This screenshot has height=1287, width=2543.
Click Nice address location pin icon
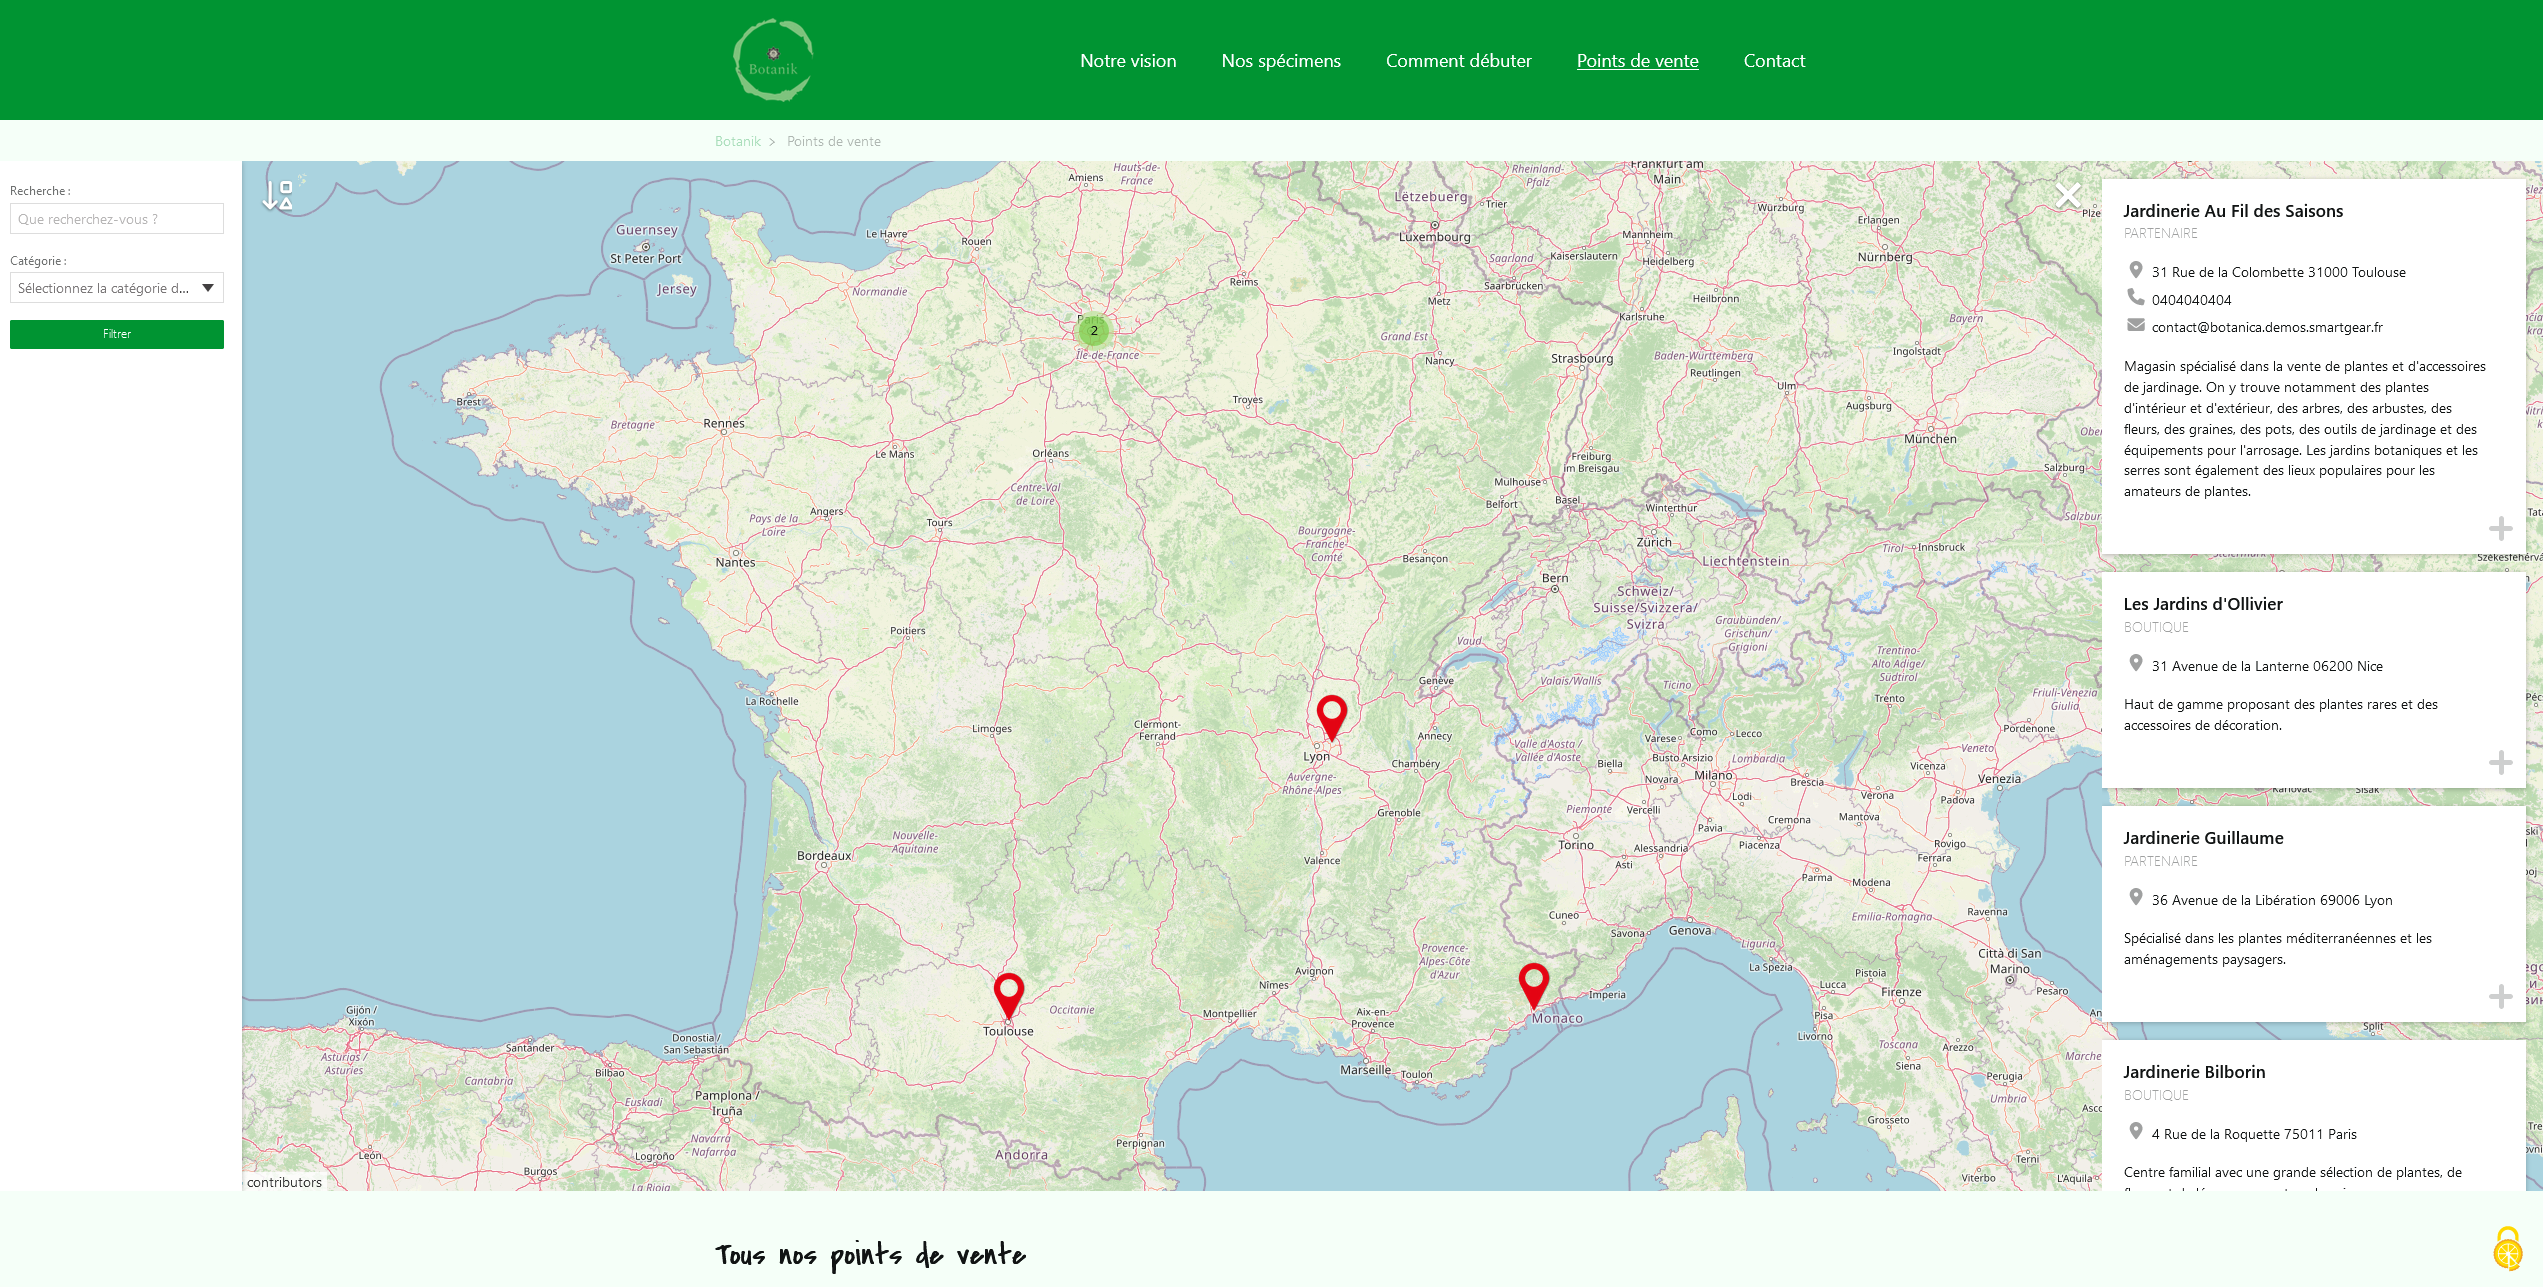[x=2135, y=664]
